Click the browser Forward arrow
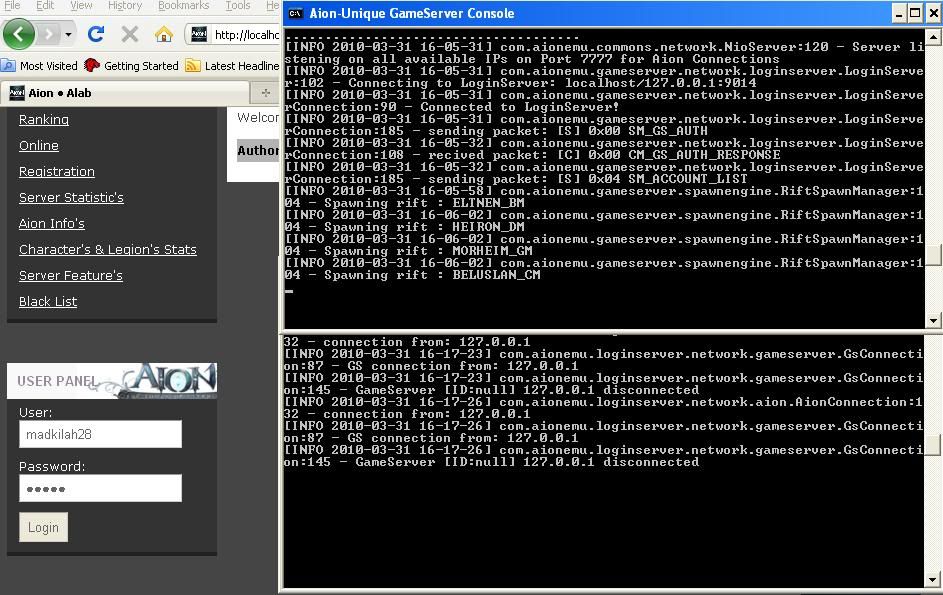This screenshot has width=943, height=595. 48,34
